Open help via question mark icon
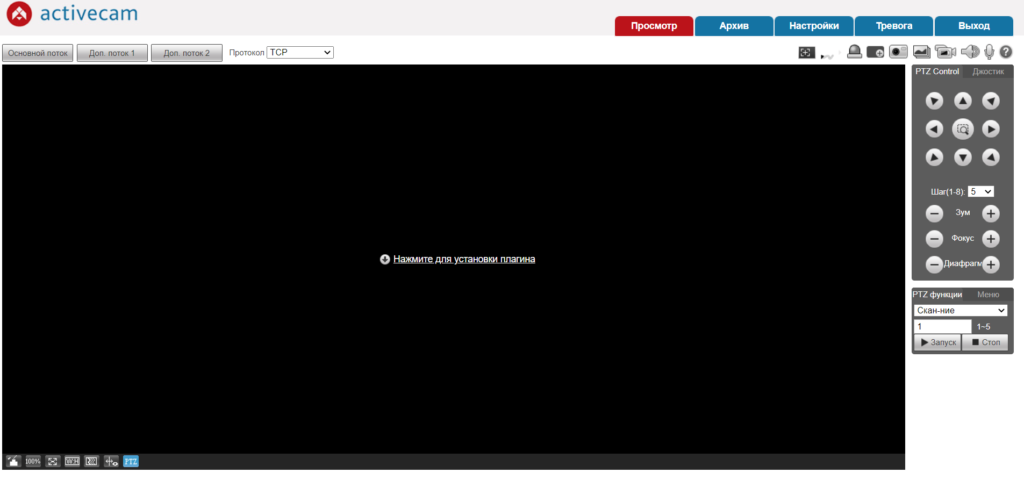Viewport: 1024px width, 480px height. [x=1006, y=52]
